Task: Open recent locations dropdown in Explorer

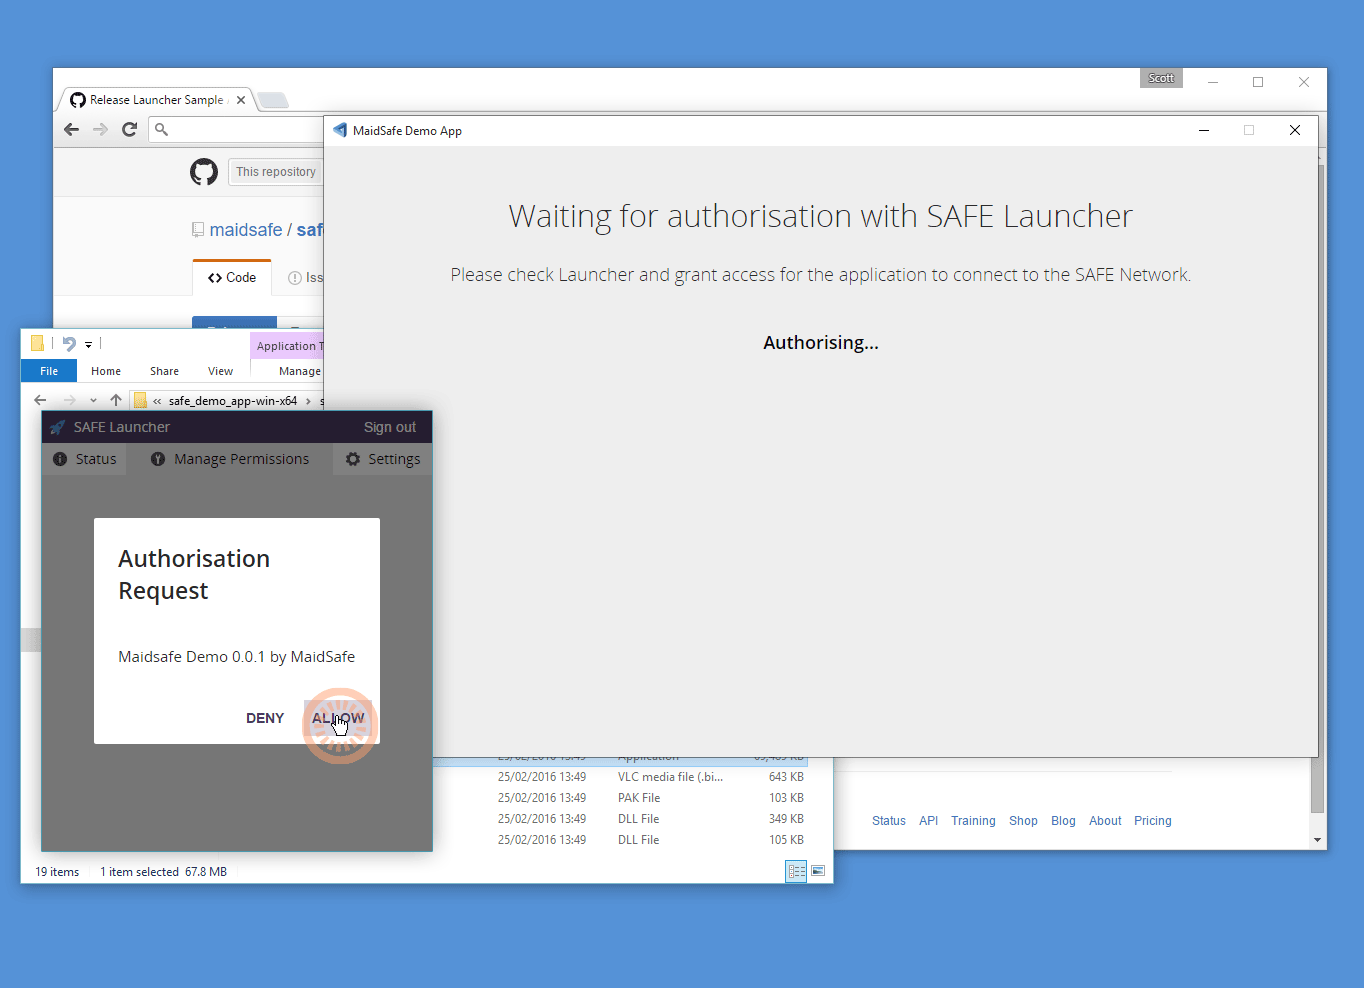Action: point(93,400)
